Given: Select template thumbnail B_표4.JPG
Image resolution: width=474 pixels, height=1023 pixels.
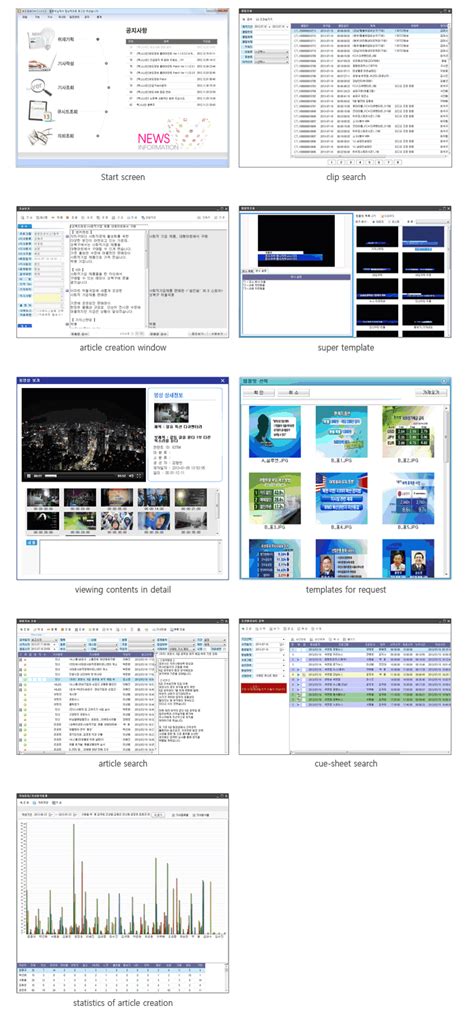Looking at the screenshot, I should click(341, 498).
